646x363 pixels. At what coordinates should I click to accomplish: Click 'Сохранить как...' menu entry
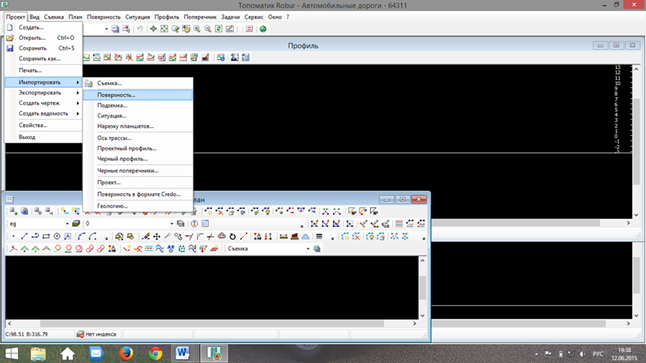click(40, 59)
